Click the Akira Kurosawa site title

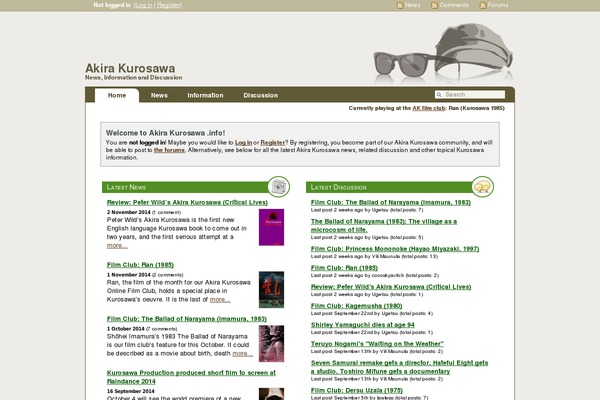click(130, 68)
